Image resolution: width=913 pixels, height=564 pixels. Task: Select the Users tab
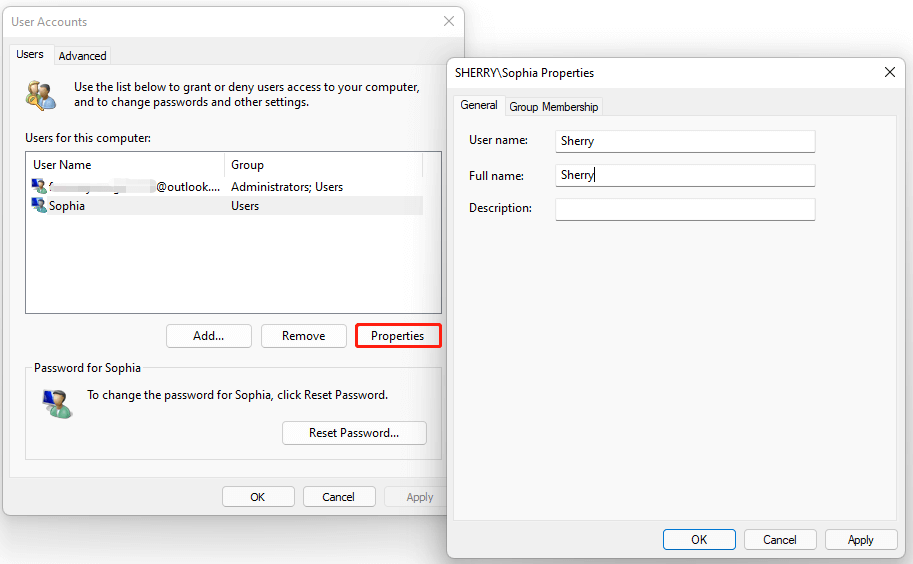(30, 55)
